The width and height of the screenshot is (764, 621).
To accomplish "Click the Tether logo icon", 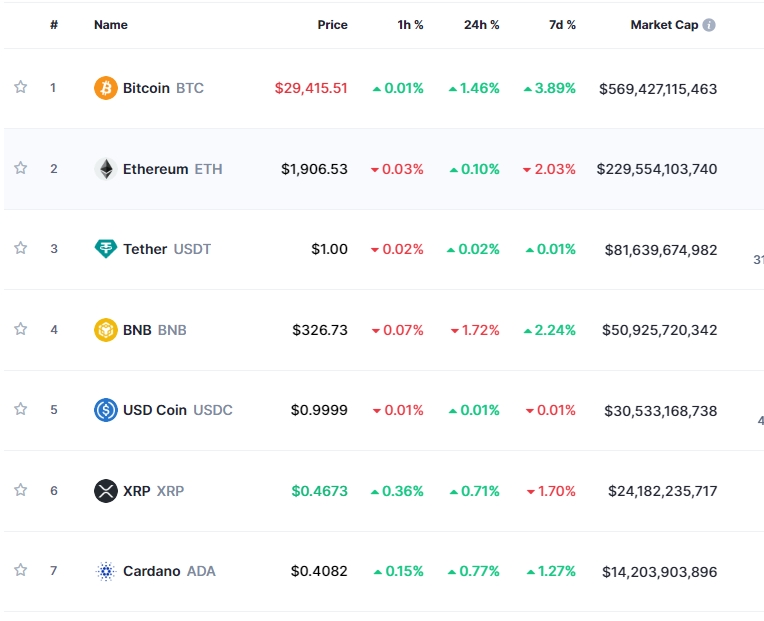I will tap(105, 249).
